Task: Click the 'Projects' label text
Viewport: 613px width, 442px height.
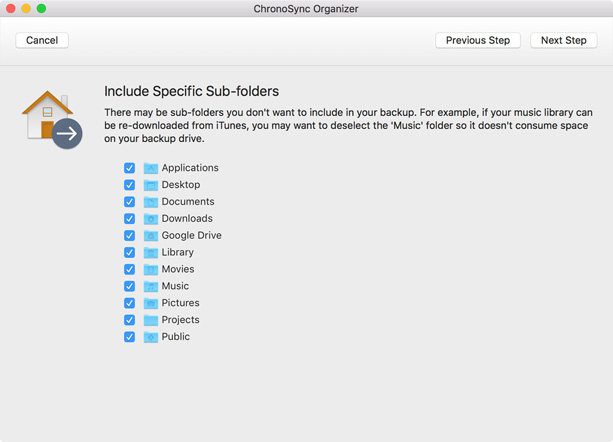Action: [x=181, y=320]
